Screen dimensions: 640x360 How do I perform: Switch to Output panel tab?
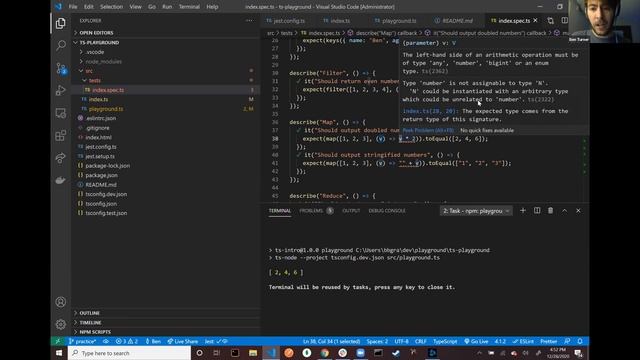(351, 211)
